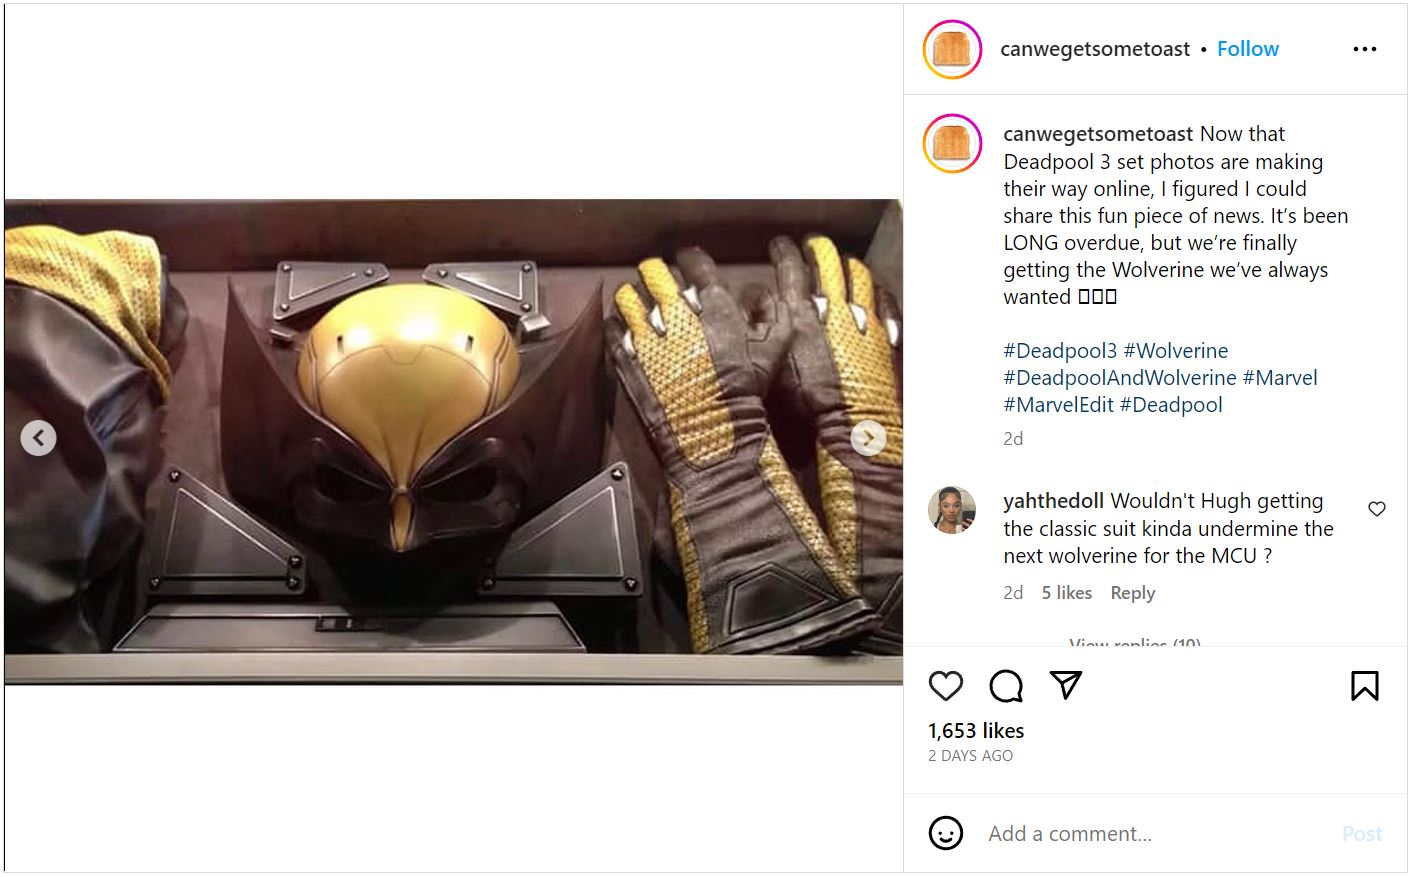Open the #DeadpoolAndWolverine hashtag
Image resolution: width=1412 pixels, height=877 pixels.
(x=1120, y=378)
